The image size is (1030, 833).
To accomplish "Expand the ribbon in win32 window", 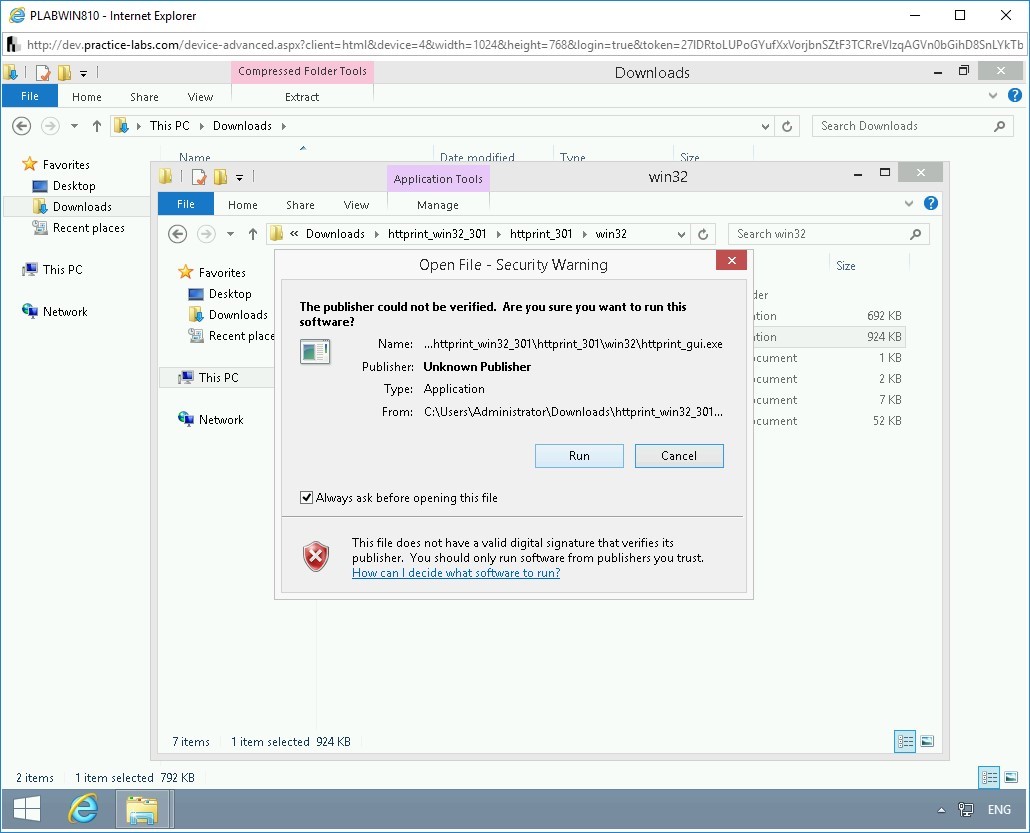I will coord(909,204).
